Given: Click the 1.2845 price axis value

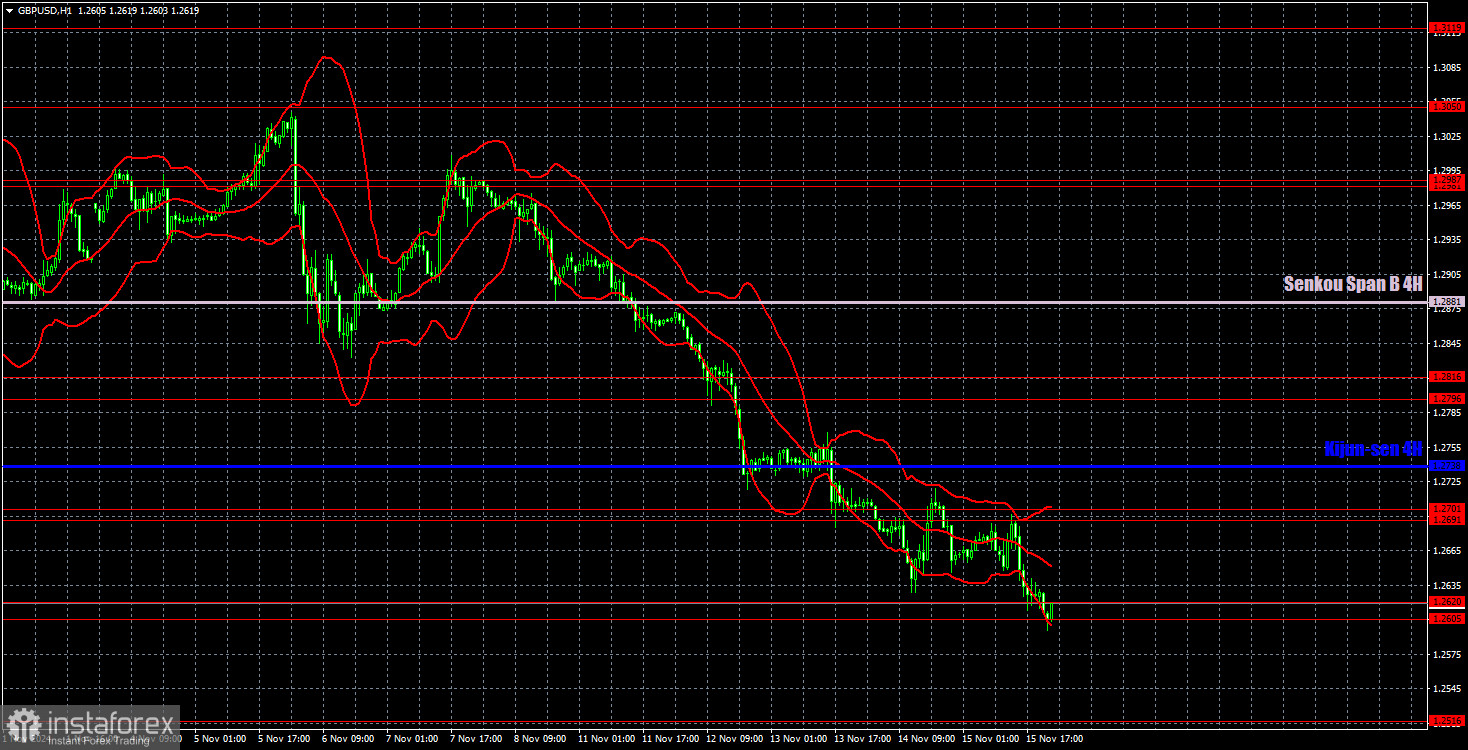Looking at the screenshot, I should coord(1447,343).
